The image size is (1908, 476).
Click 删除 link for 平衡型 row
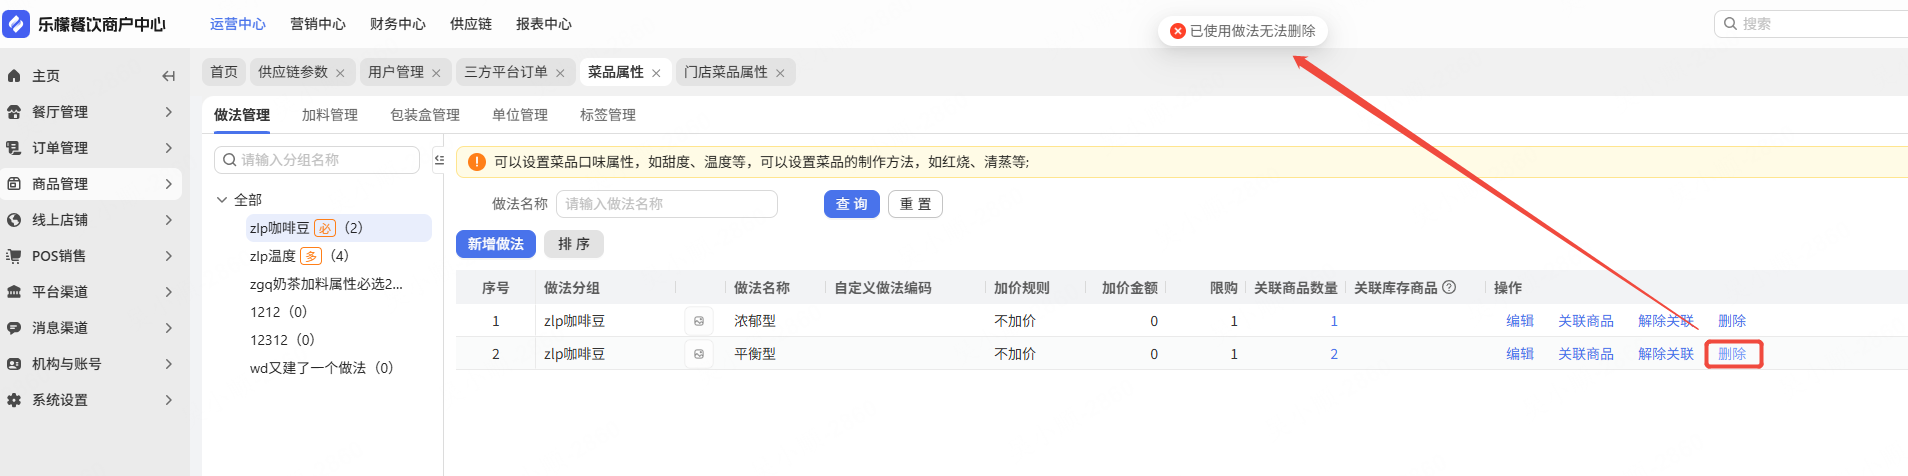1732,354
